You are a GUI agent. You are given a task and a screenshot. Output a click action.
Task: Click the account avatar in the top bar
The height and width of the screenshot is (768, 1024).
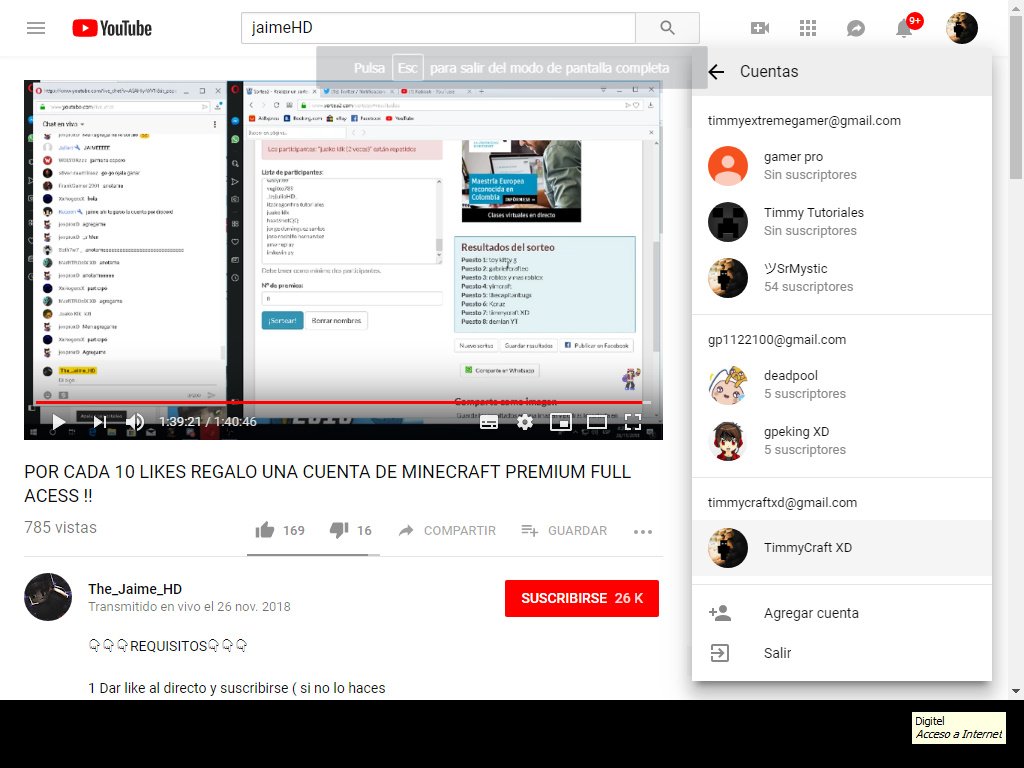962,28
